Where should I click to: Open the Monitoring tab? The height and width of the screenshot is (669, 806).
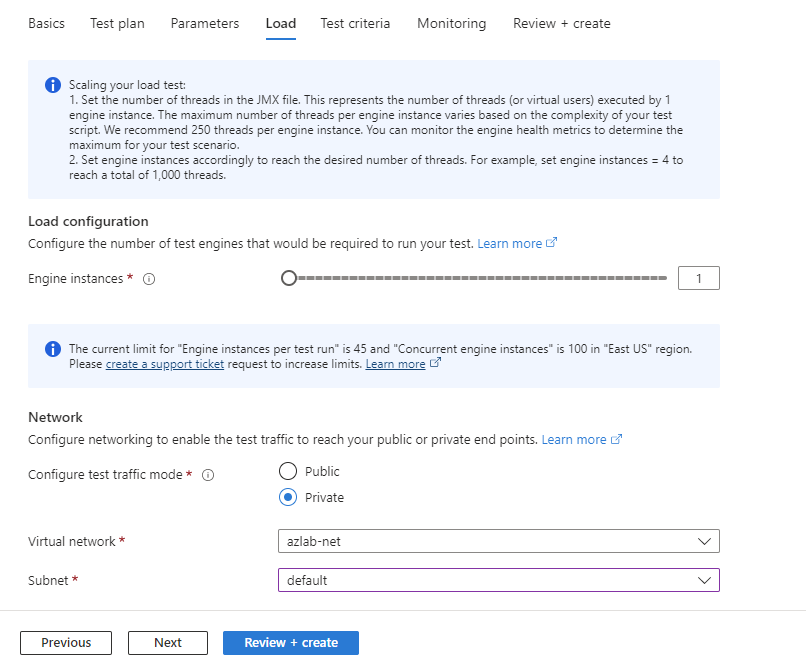pyautogui.click(x=451, y=23)
